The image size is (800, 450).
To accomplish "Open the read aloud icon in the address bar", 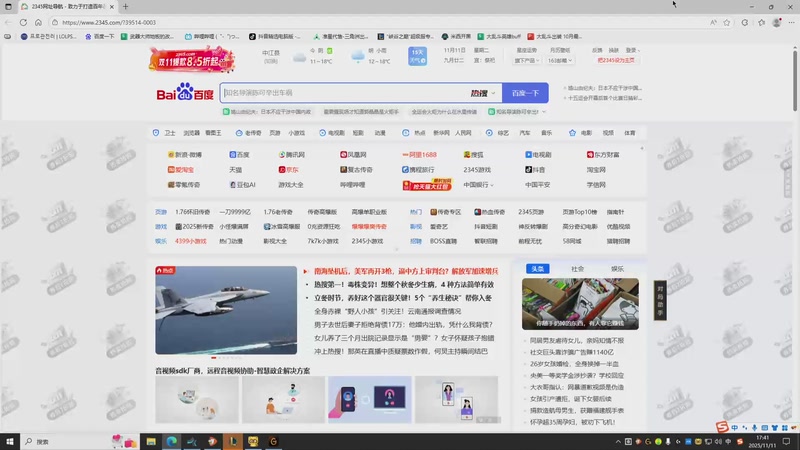I will coord(713,22).
